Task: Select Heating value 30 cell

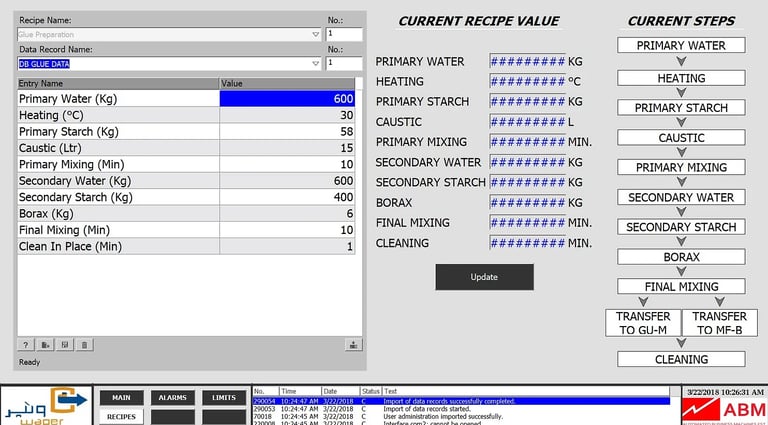Action: pos(287,115)
